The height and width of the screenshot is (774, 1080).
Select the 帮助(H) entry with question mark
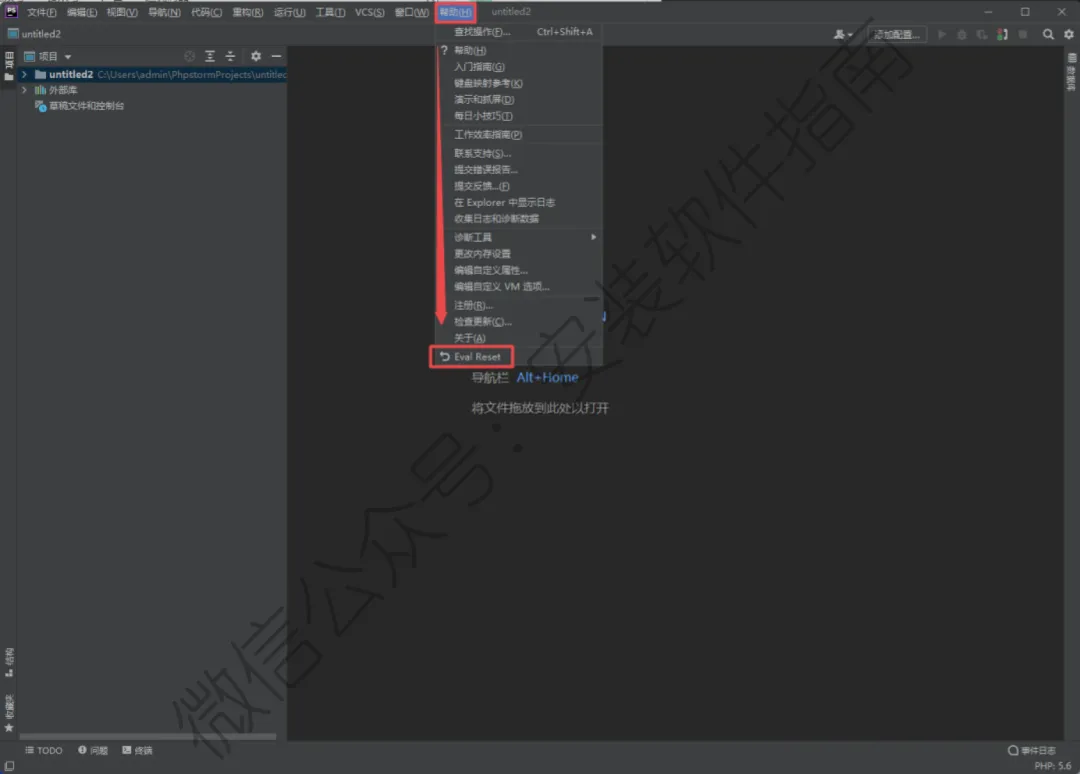click(519, 50)
